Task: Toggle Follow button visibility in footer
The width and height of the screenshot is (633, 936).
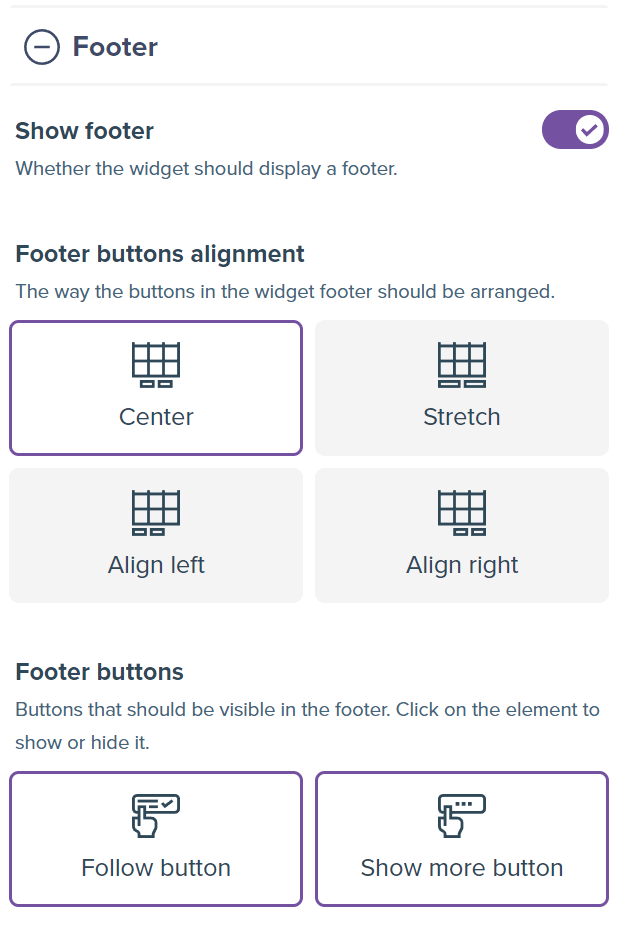Action: 156,839
